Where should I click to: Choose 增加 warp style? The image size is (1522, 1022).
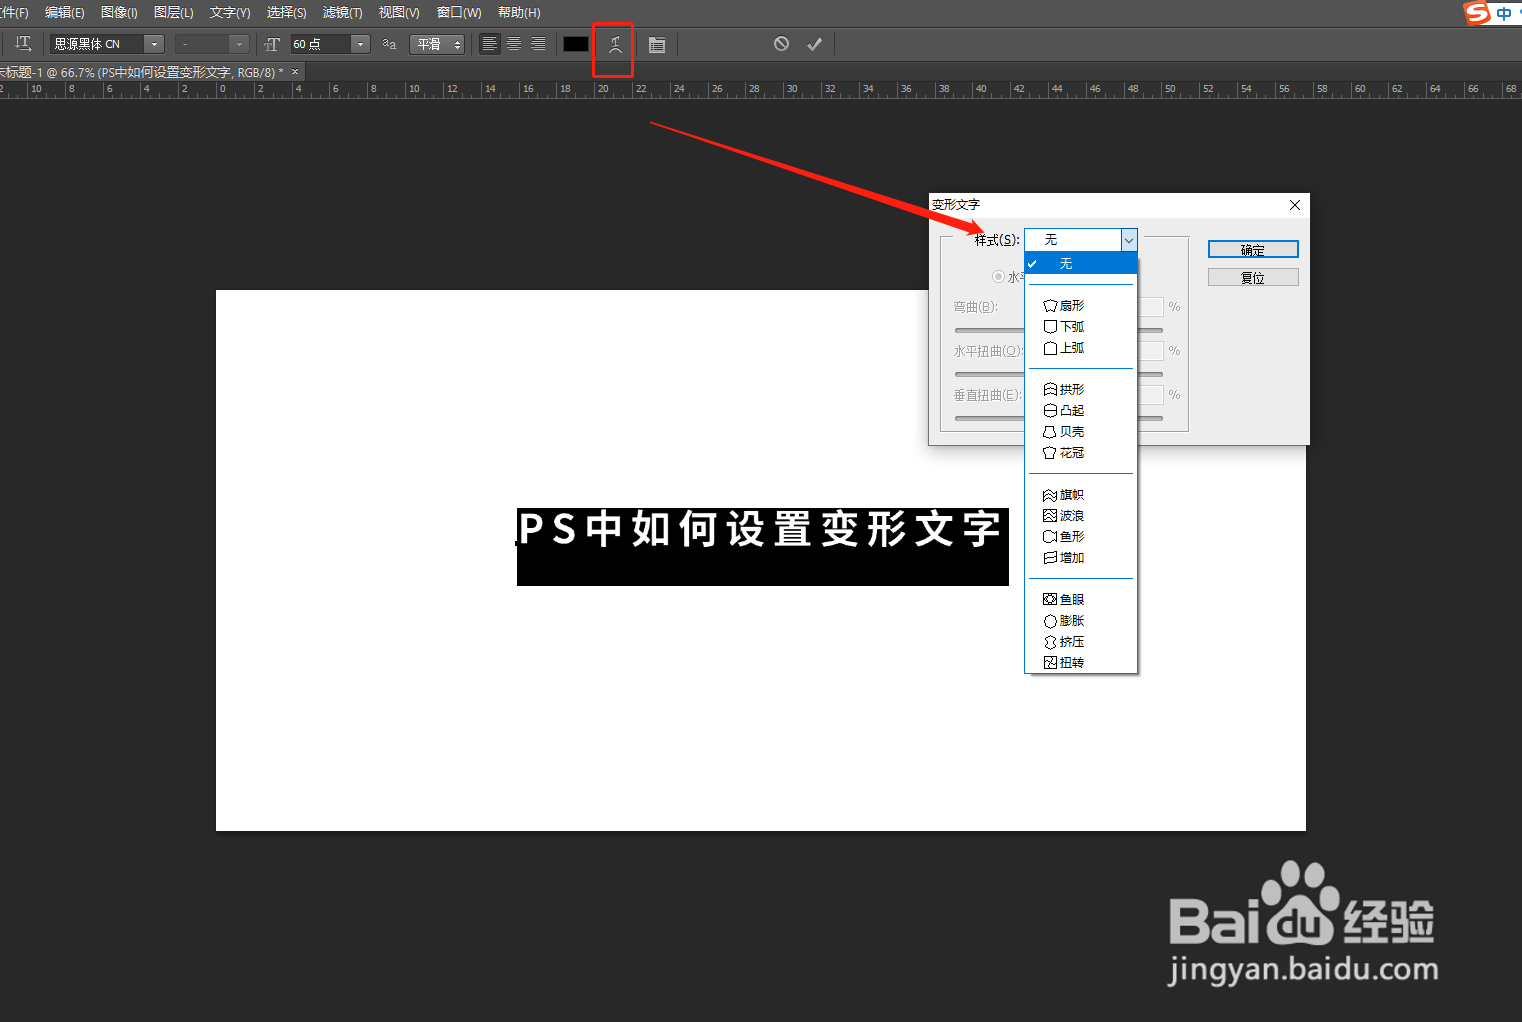pos(1081,558)
